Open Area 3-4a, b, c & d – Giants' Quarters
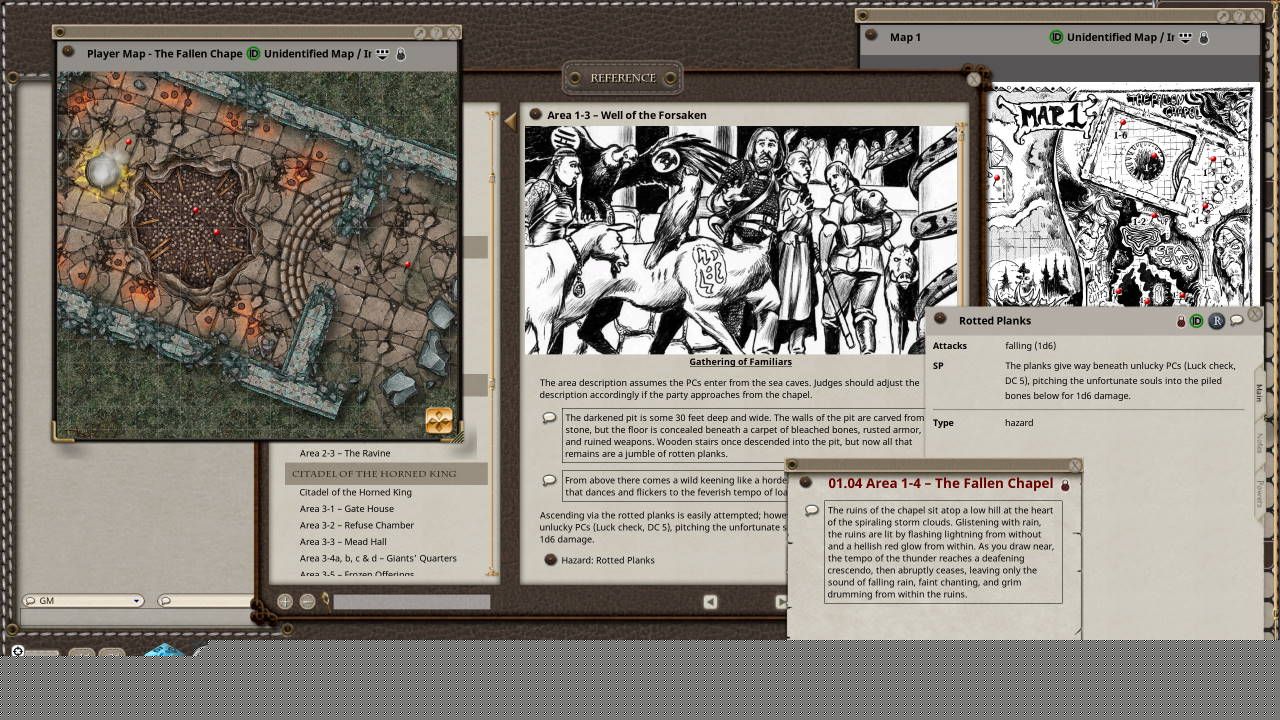The width and height of the screenshot is (1280, 720). pos(378,558)
